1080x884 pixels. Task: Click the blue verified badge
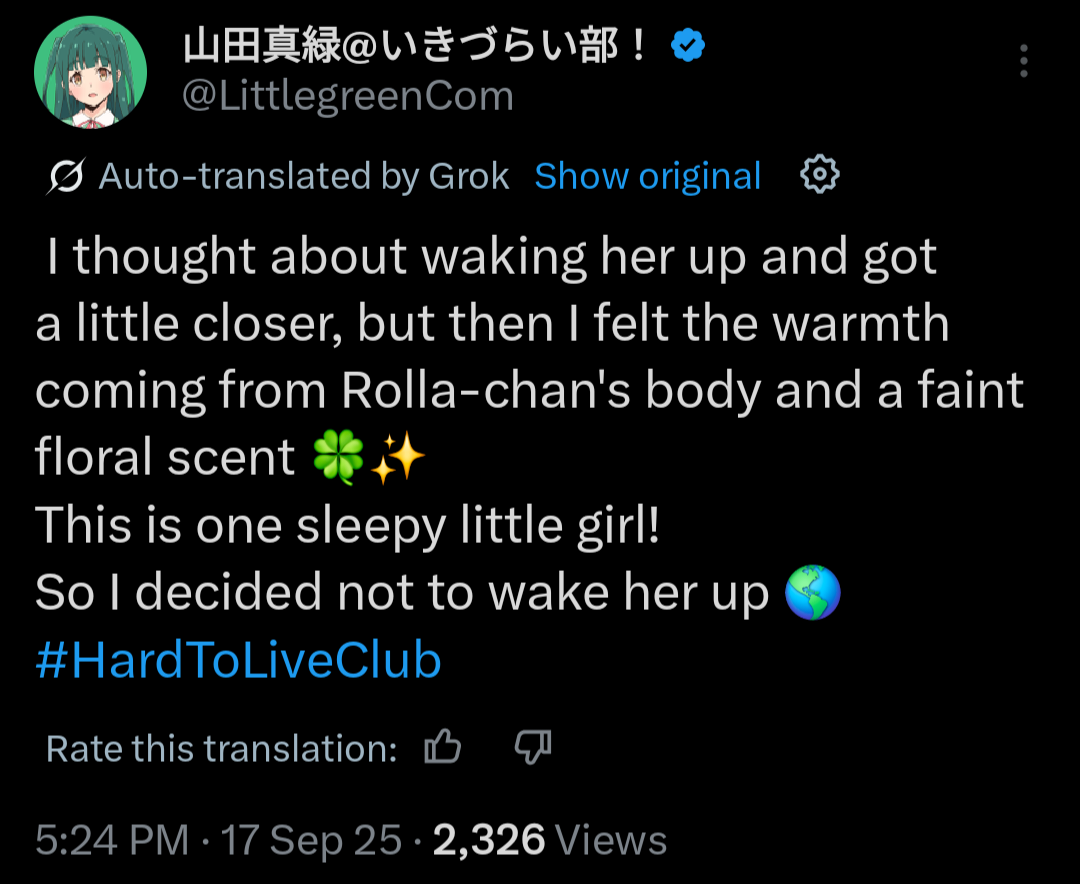[x=688, y=46]
